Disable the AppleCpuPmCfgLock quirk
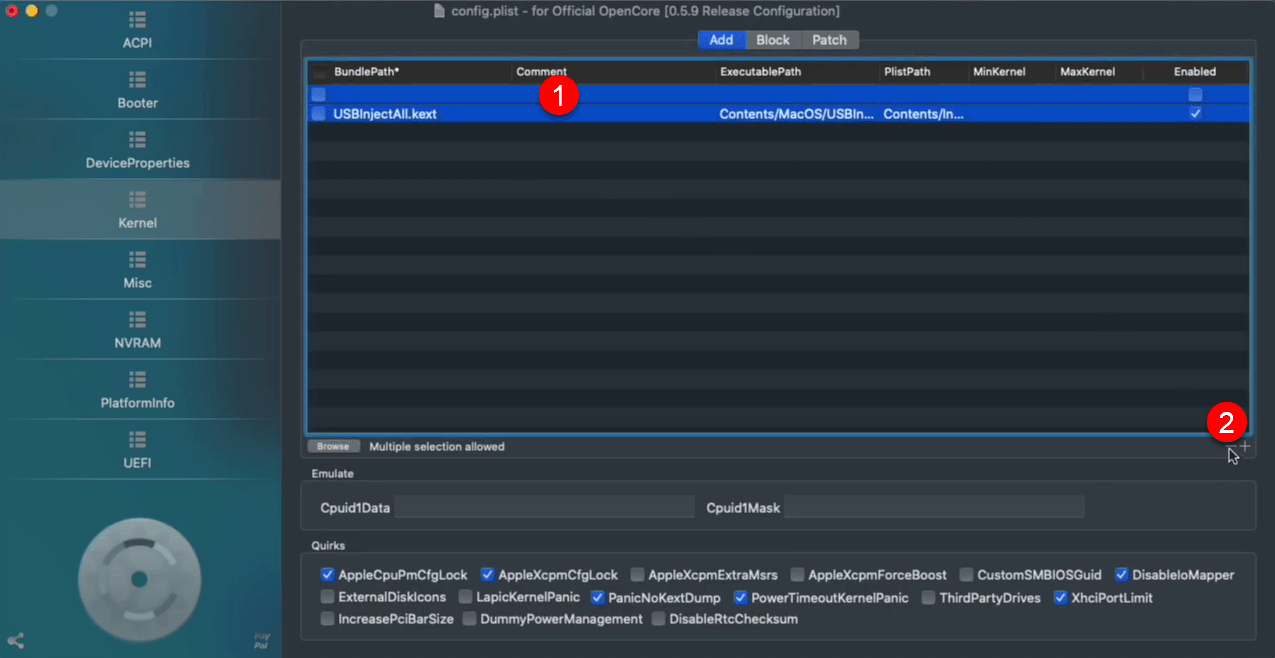This screenshot has height=658, width=1275. click(327, 575)
